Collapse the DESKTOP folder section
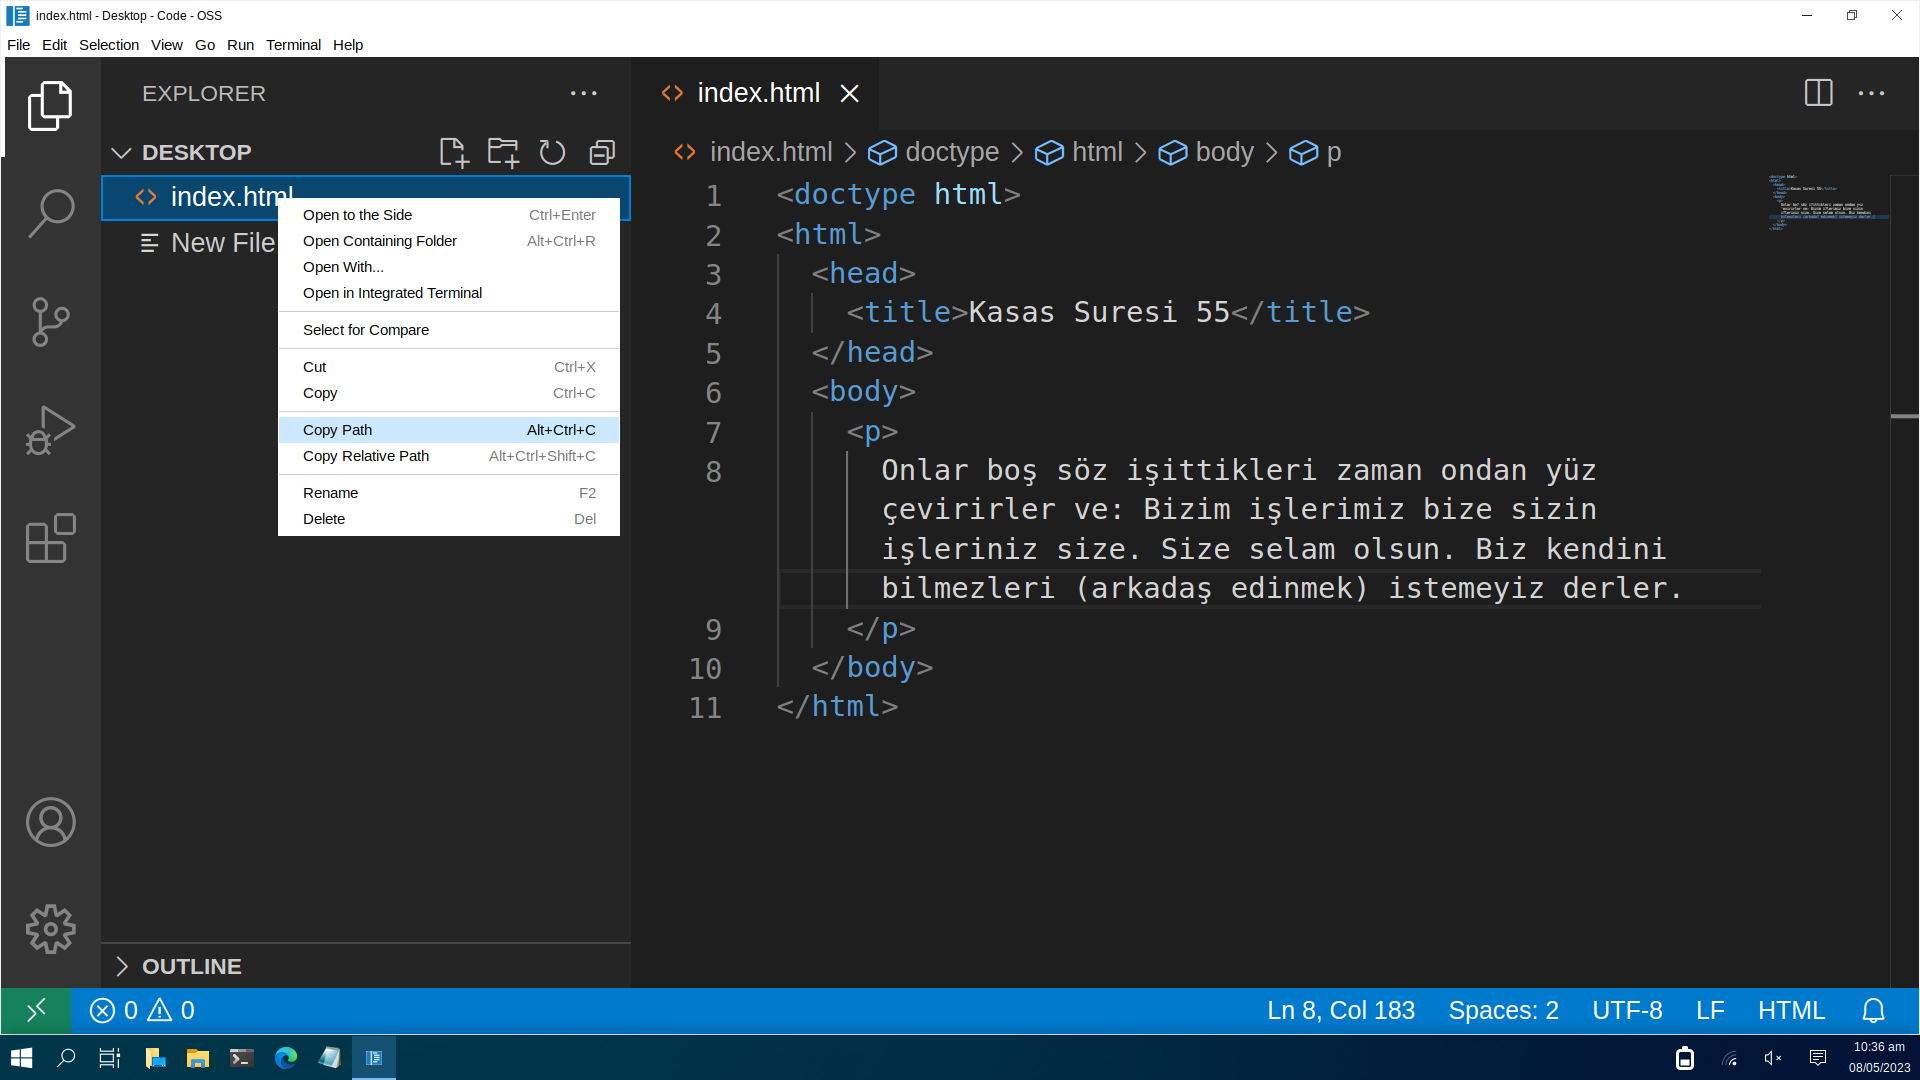Screen dimensions: 1920x1080 (122, 152)
